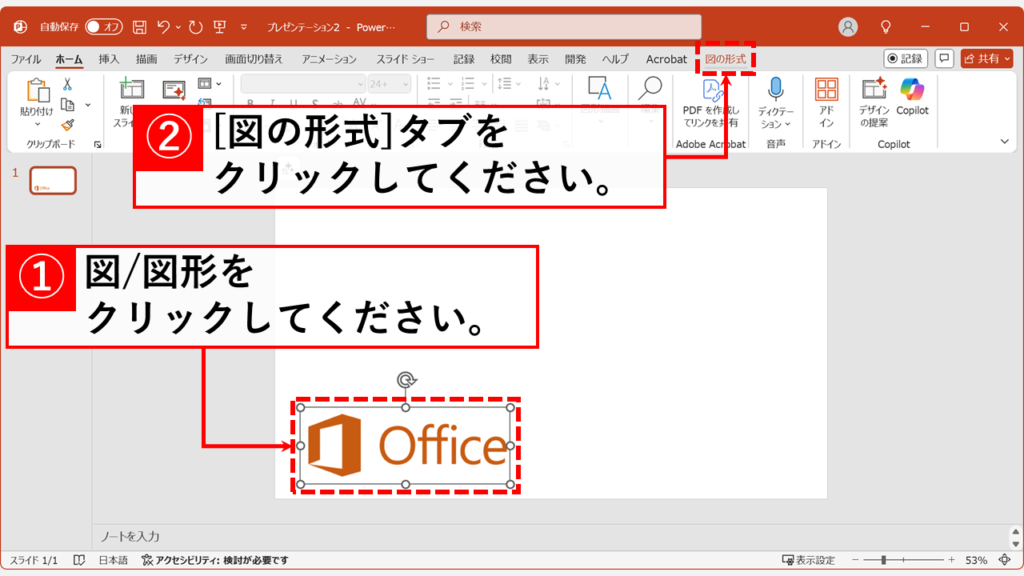1024x576 pixels.
Task: Open the font size 24+ box
Action: coord(389,84)
